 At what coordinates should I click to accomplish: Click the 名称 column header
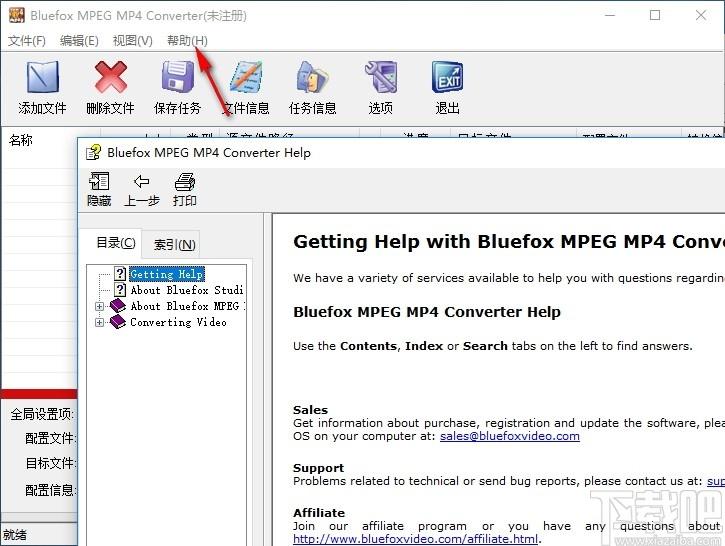point(21,140)
